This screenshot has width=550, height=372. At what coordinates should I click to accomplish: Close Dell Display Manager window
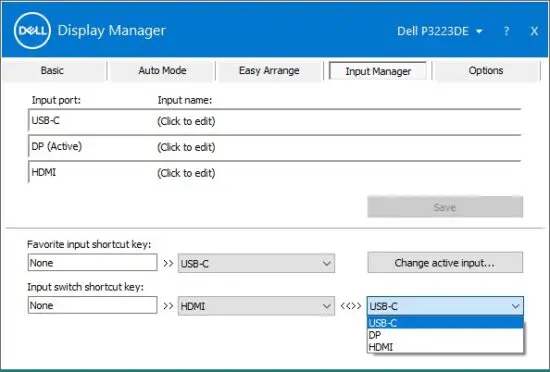[x=534, y=31]
